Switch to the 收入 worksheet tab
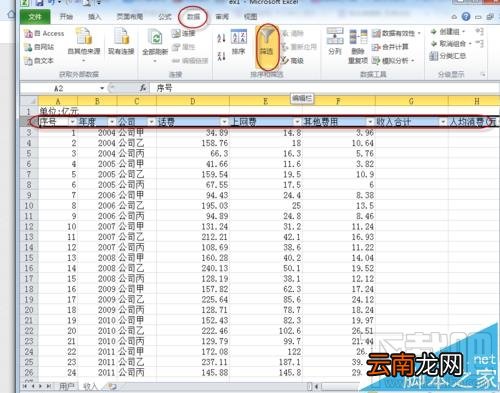The height and width of the screenshot is (393, 500). [x=90, y=387]
